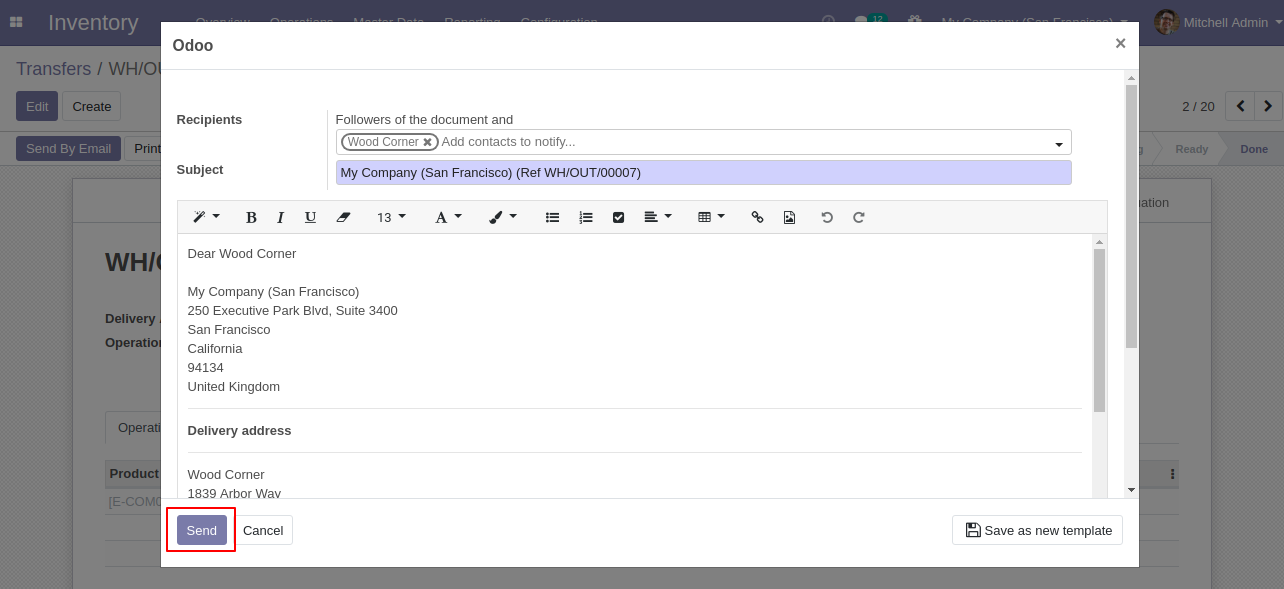
Task: Open the magic wand style menu
Action: click(x=206, y=217)
